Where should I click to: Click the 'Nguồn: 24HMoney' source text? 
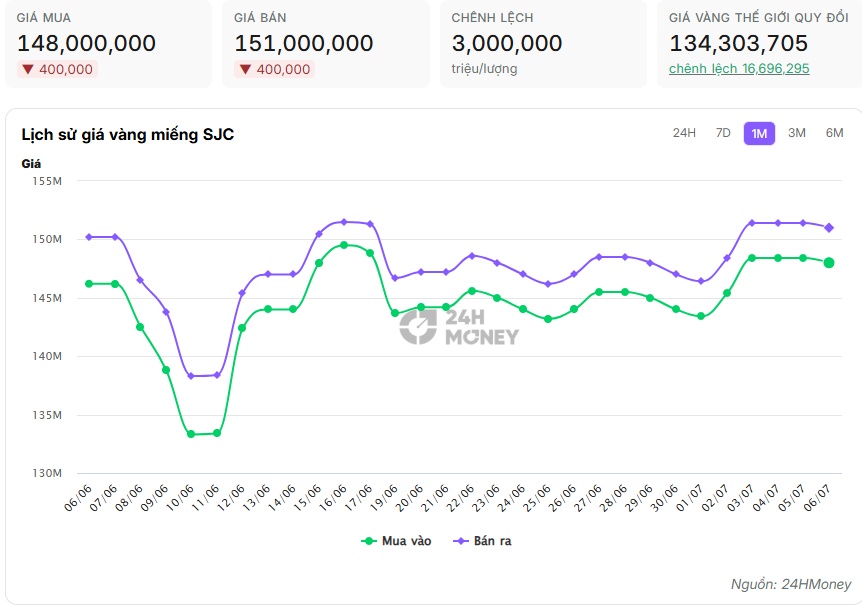point(791,584)
